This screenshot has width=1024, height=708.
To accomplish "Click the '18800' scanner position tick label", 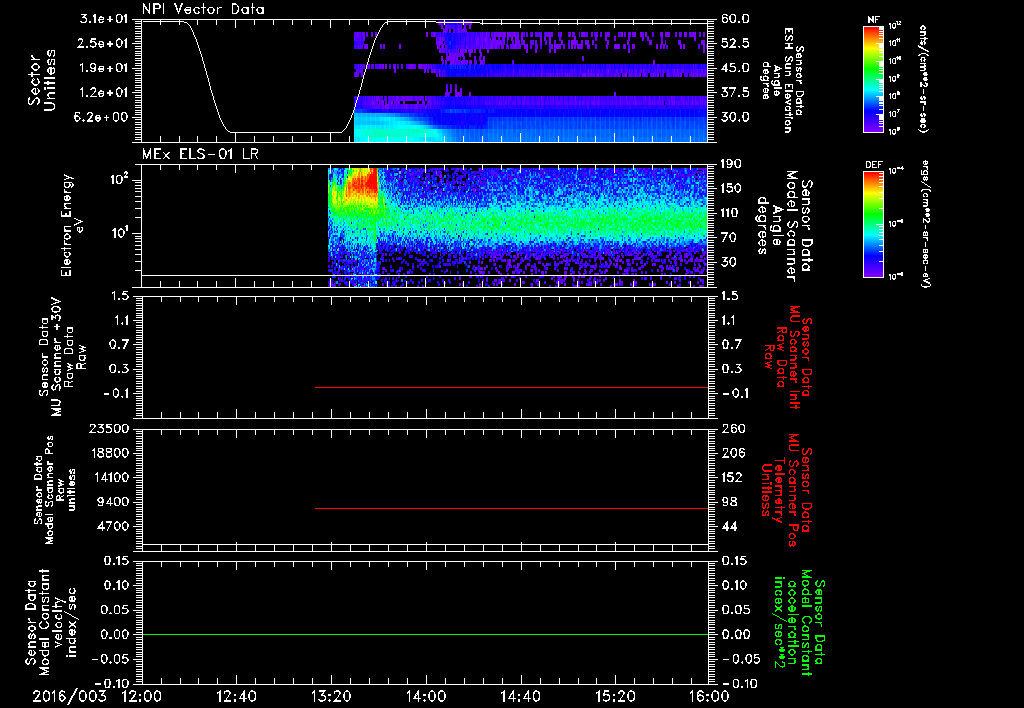I will tap(108, 453).
